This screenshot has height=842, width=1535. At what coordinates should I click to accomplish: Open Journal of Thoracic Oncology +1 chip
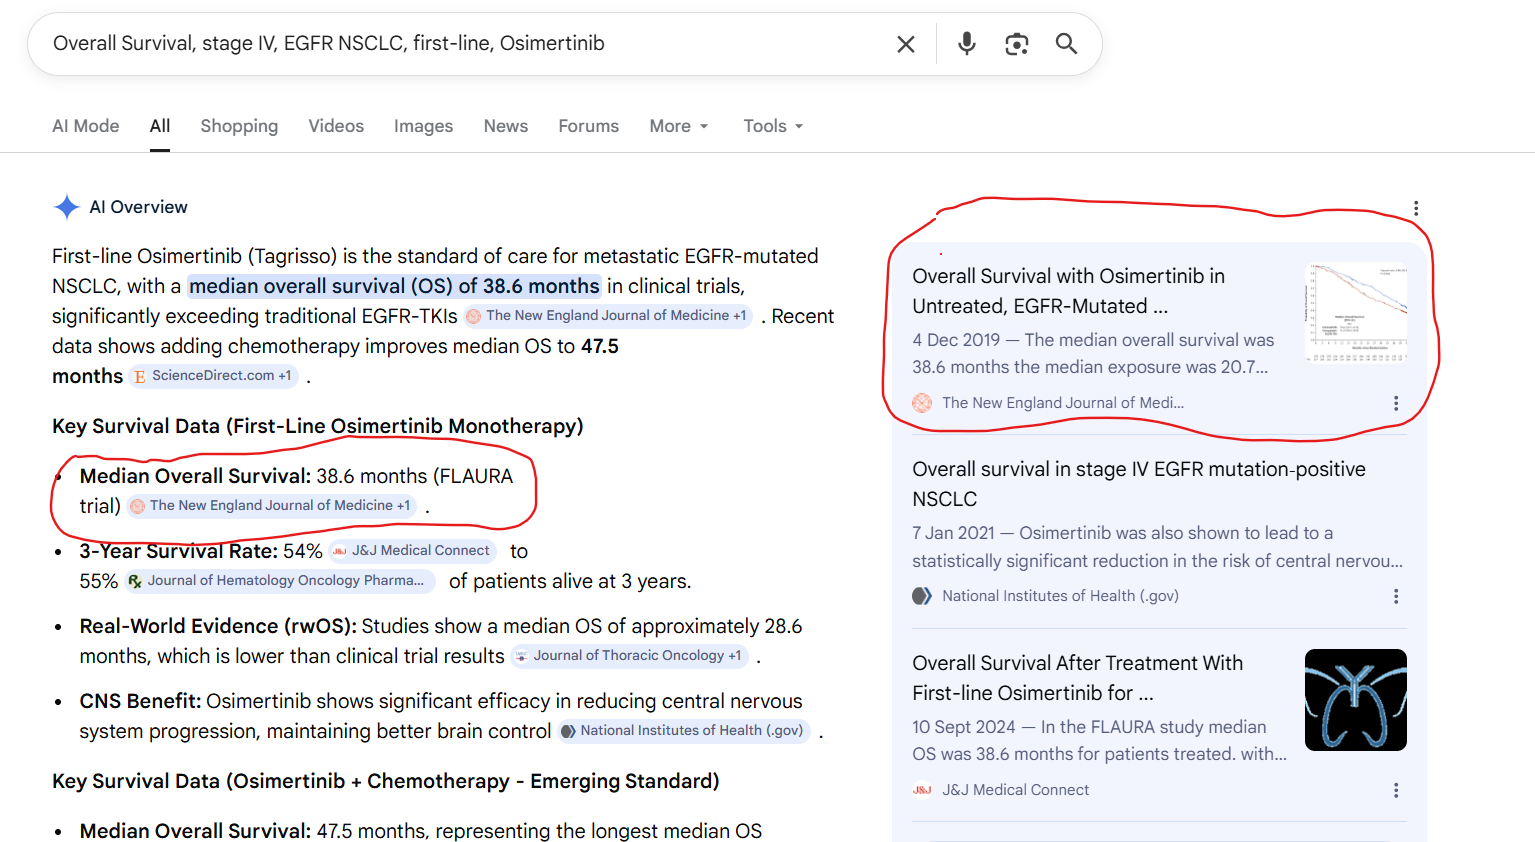(629, 656)
